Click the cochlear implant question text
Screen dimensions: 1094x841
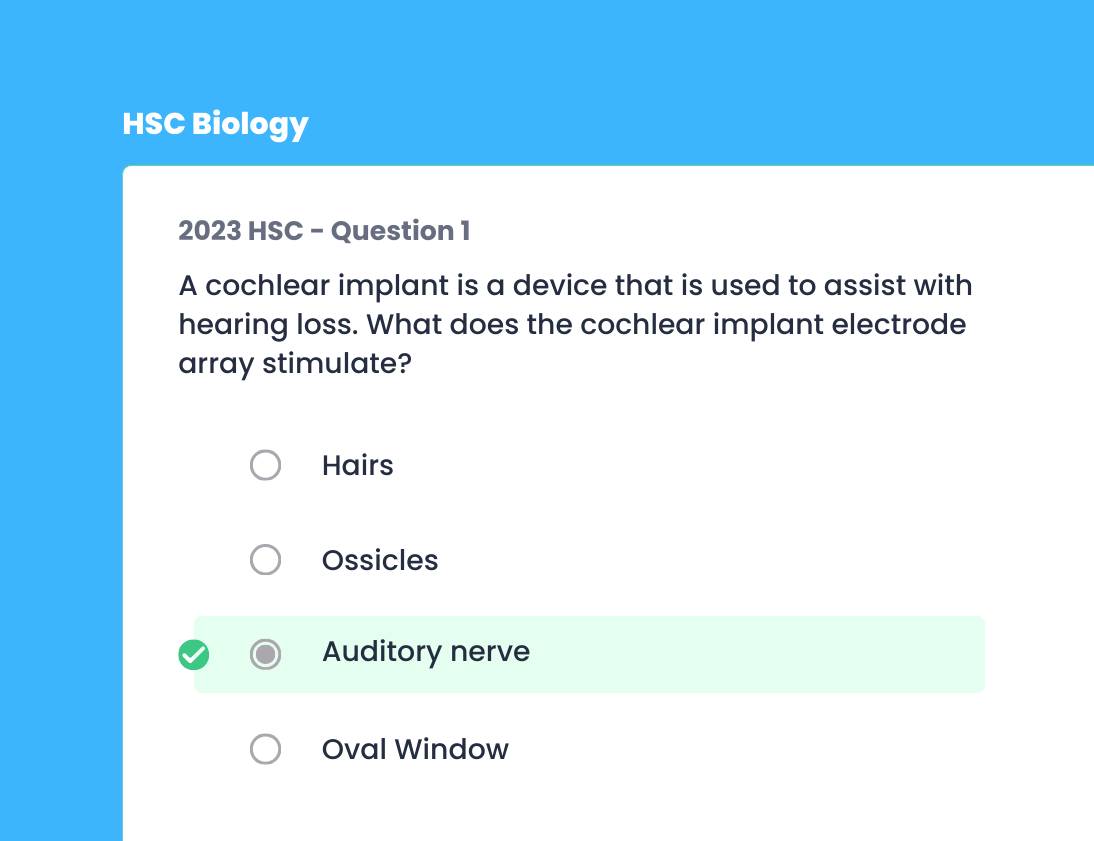tap(575, 325)
